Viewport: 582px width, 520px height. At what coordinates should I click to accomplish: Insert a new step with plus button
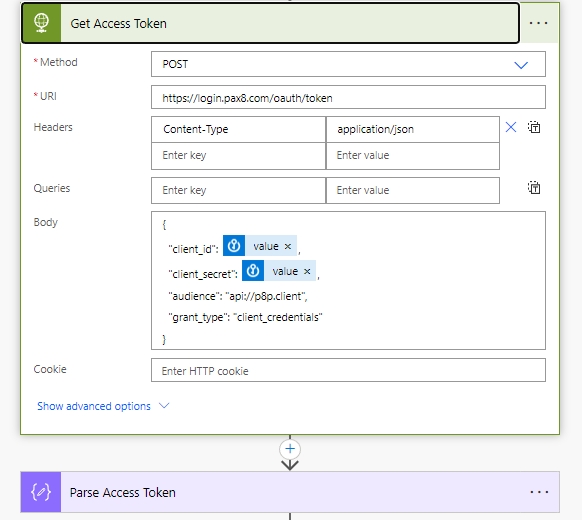tap(290, 449)
